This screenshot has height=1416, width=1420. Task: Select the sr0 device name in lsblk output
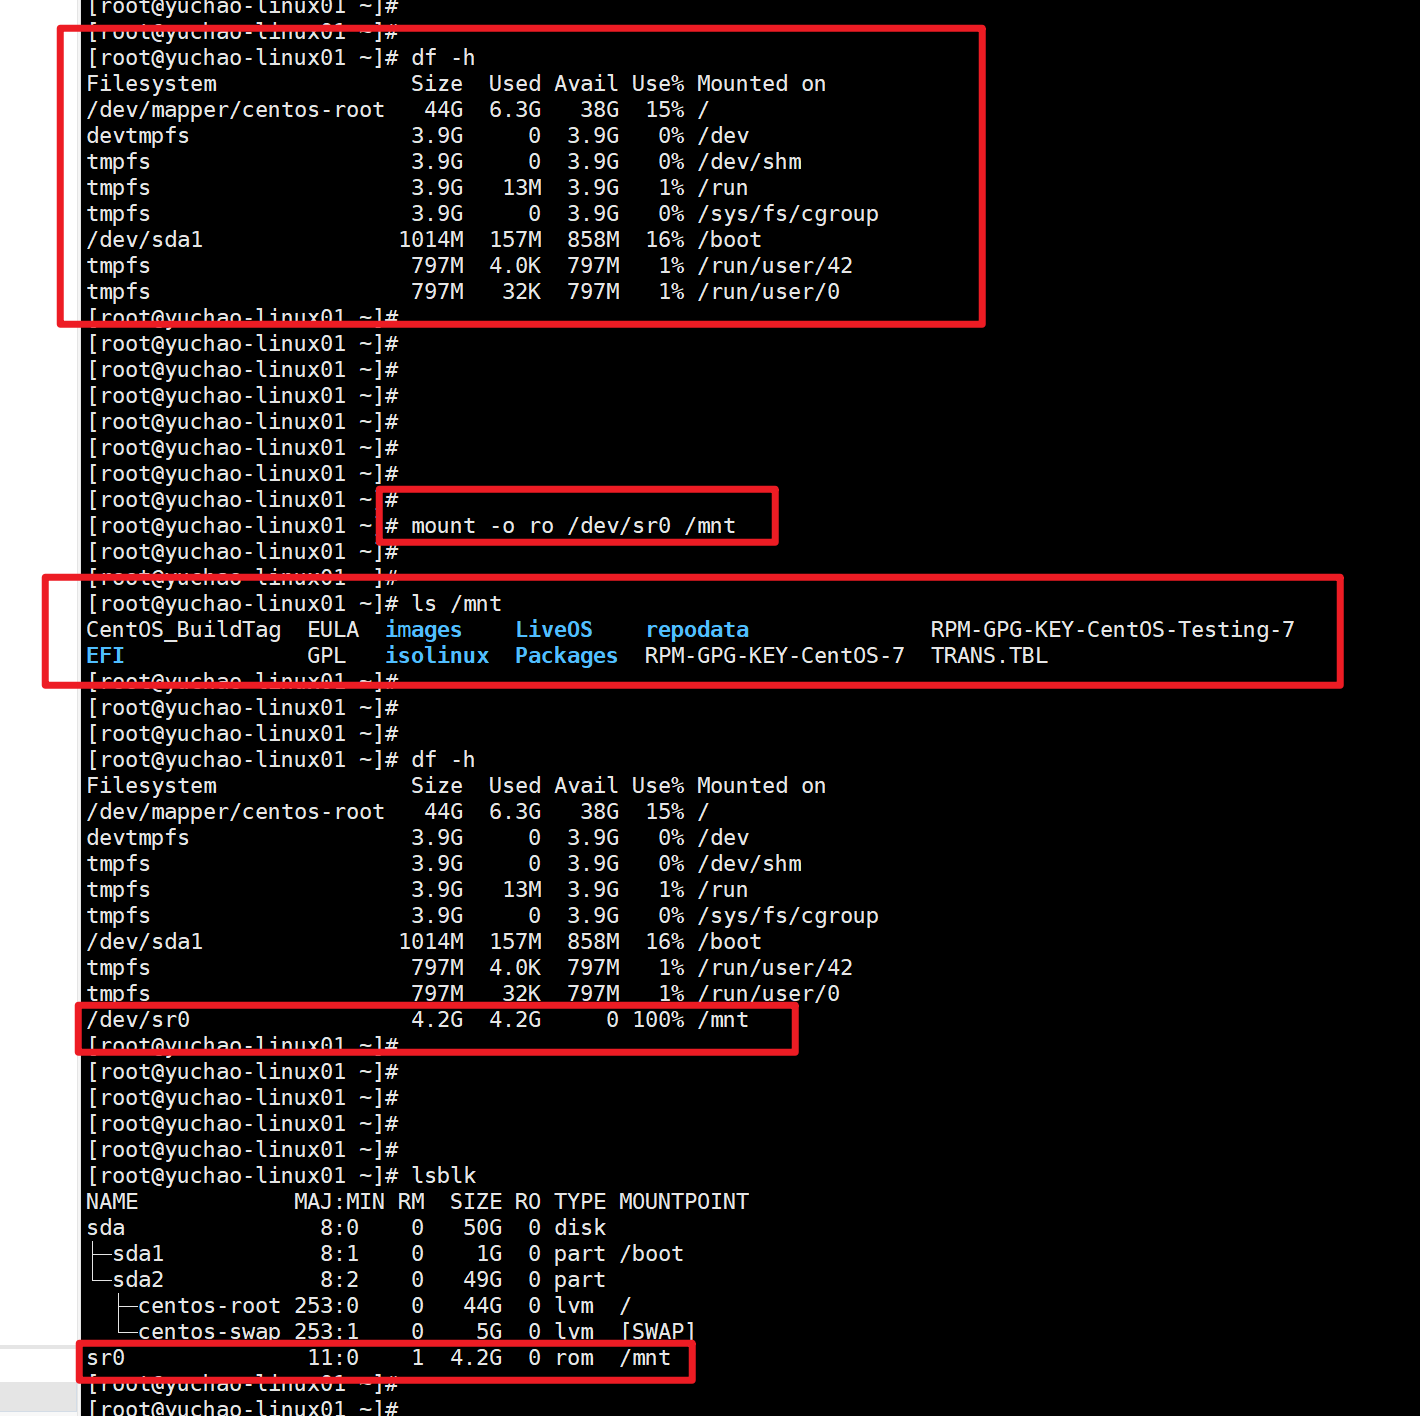(x=105, y=1358)
